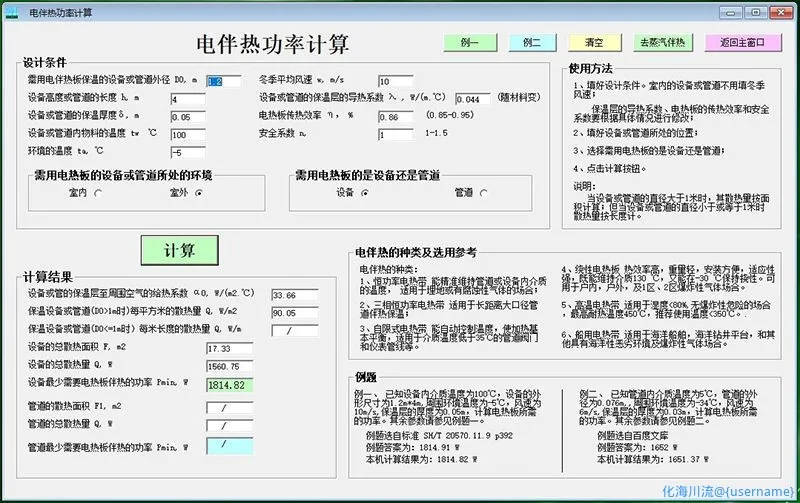Choose 管道 pipeline radio option
The width and height of the screenshot is (800, 503).
(x=484, y=193)
